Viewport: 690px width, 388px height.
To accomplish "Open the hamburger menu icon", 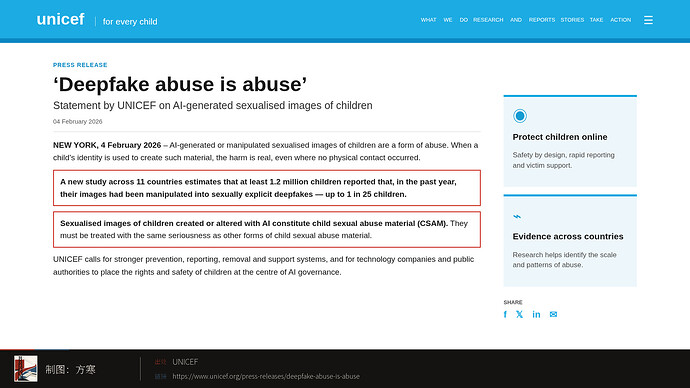I will click(648, 20).
